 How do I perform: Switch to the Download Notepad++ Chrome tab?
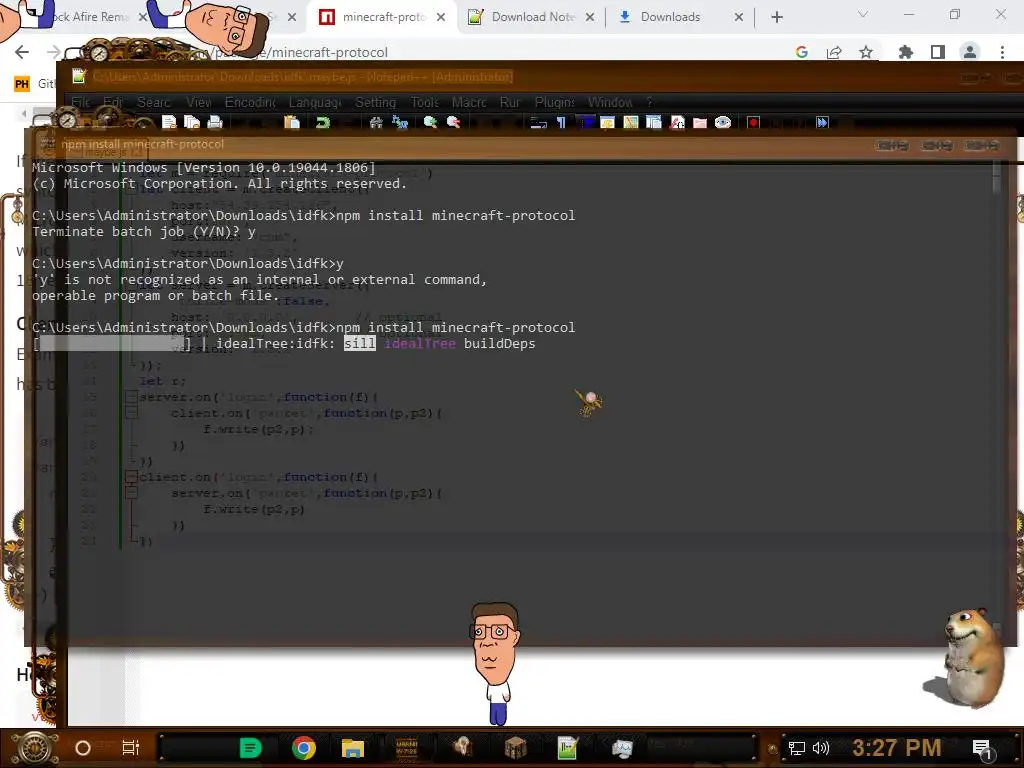pyautogui.click(x=532, y=17)
